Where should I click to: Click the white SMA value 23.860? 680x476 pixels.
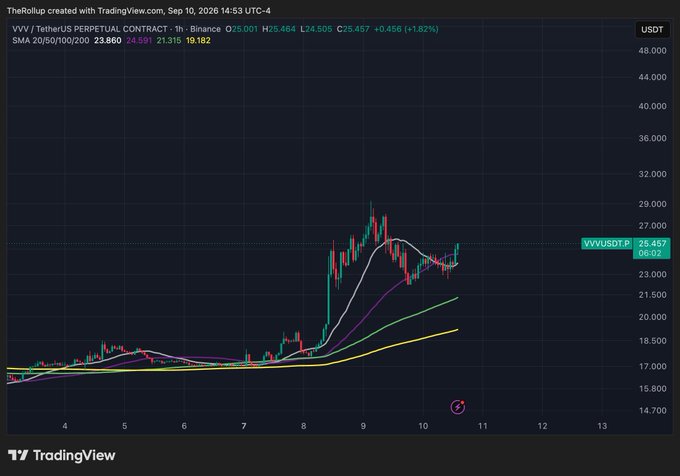click(108, 40)
